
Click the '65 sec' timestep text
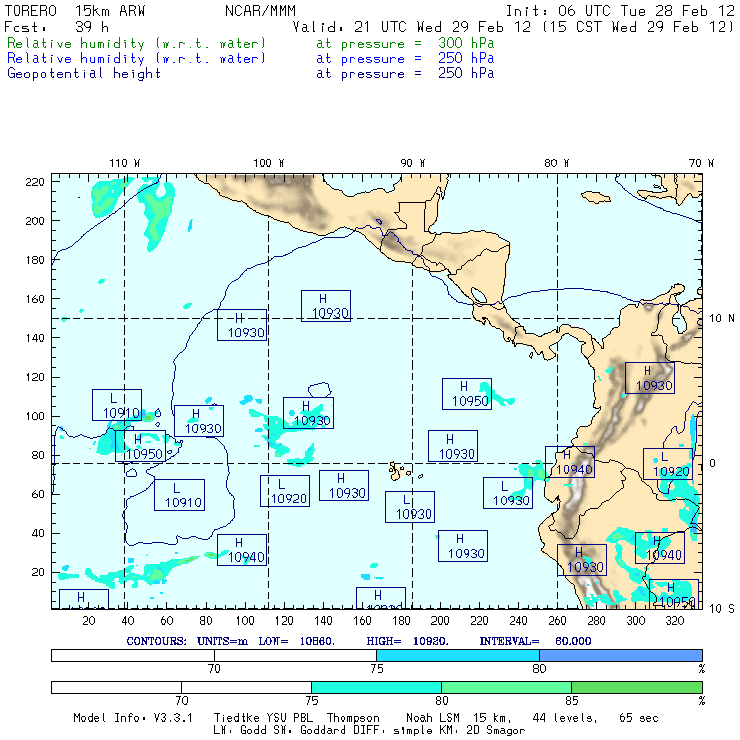[639, 718]
